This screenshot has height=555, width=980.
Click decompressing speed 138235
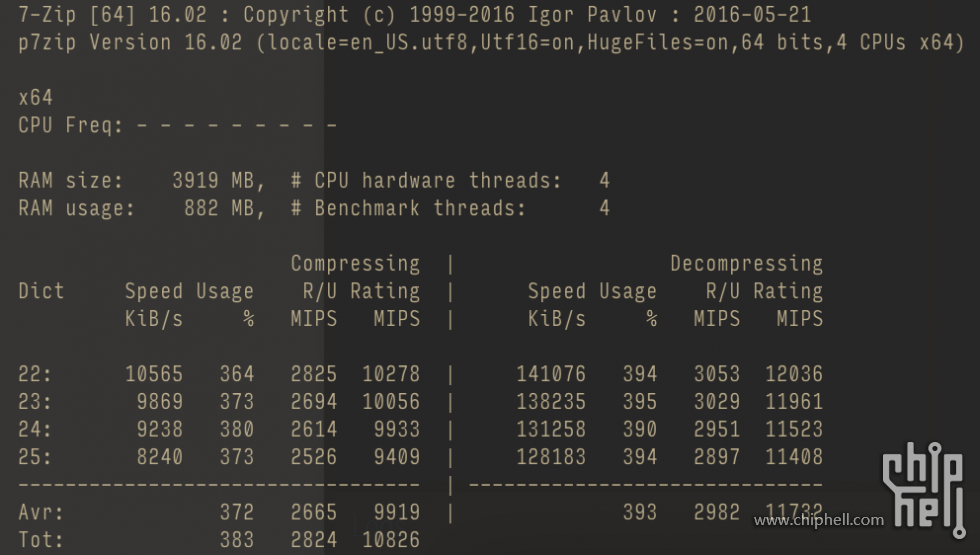coord(551,401)
